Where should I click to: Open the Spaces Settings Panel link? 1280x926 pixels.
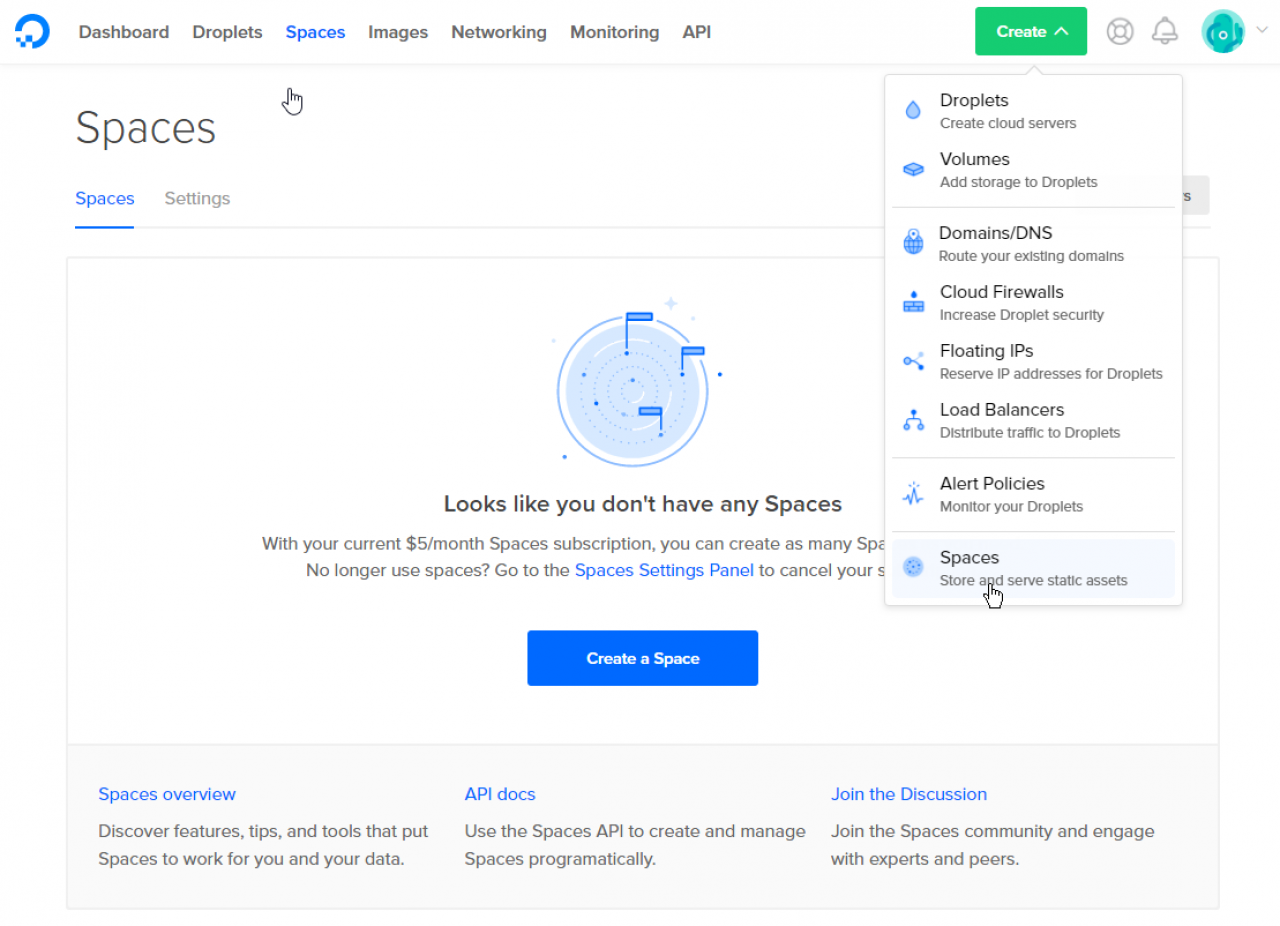[663, 570]
